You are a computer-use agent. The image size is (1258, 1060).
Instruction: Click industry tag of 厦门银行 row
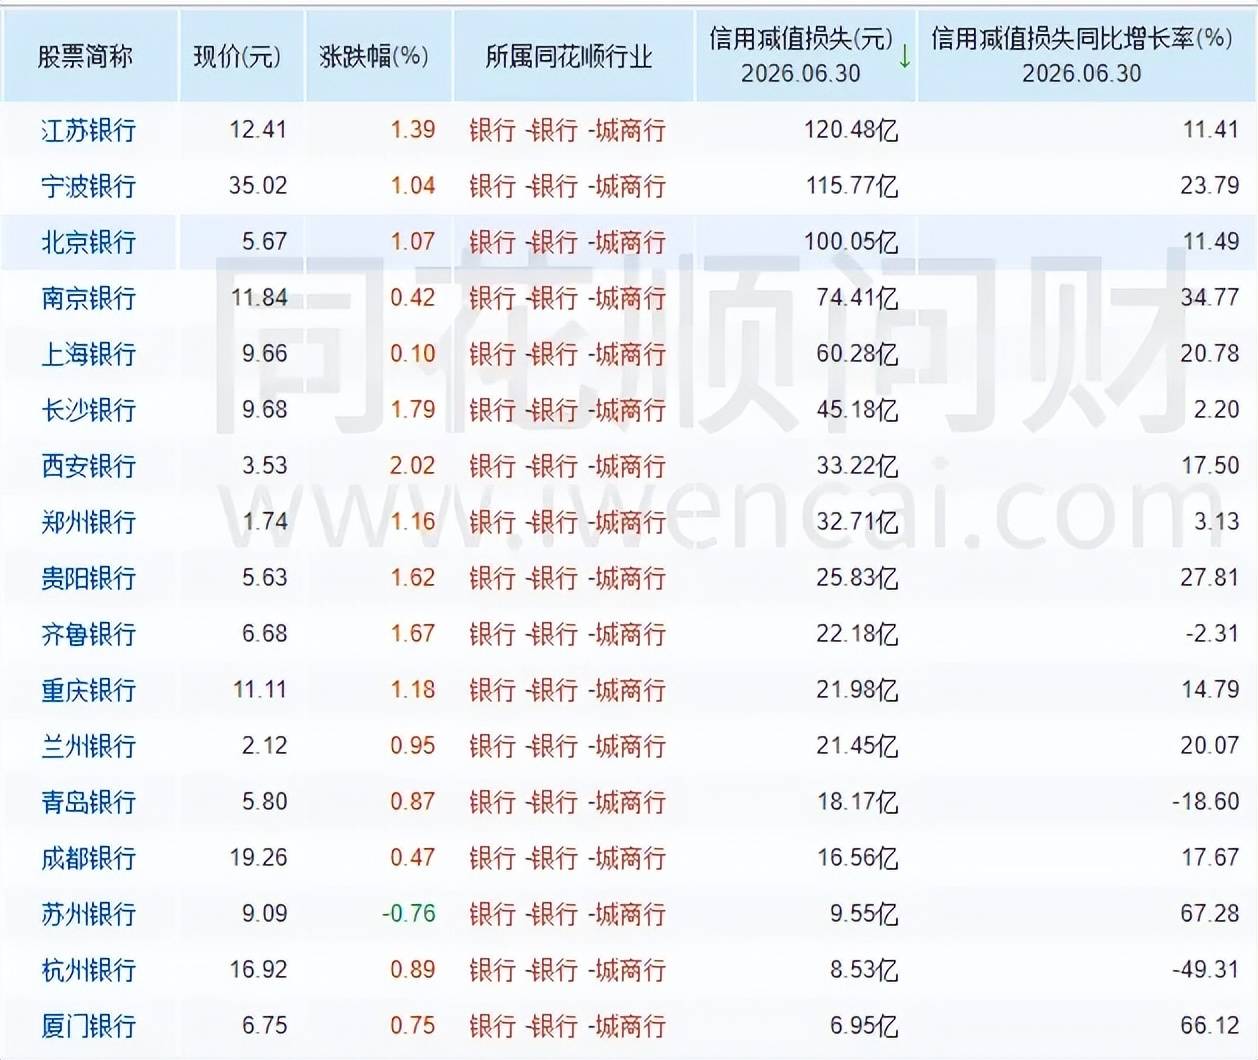(x=567, y=1026)
